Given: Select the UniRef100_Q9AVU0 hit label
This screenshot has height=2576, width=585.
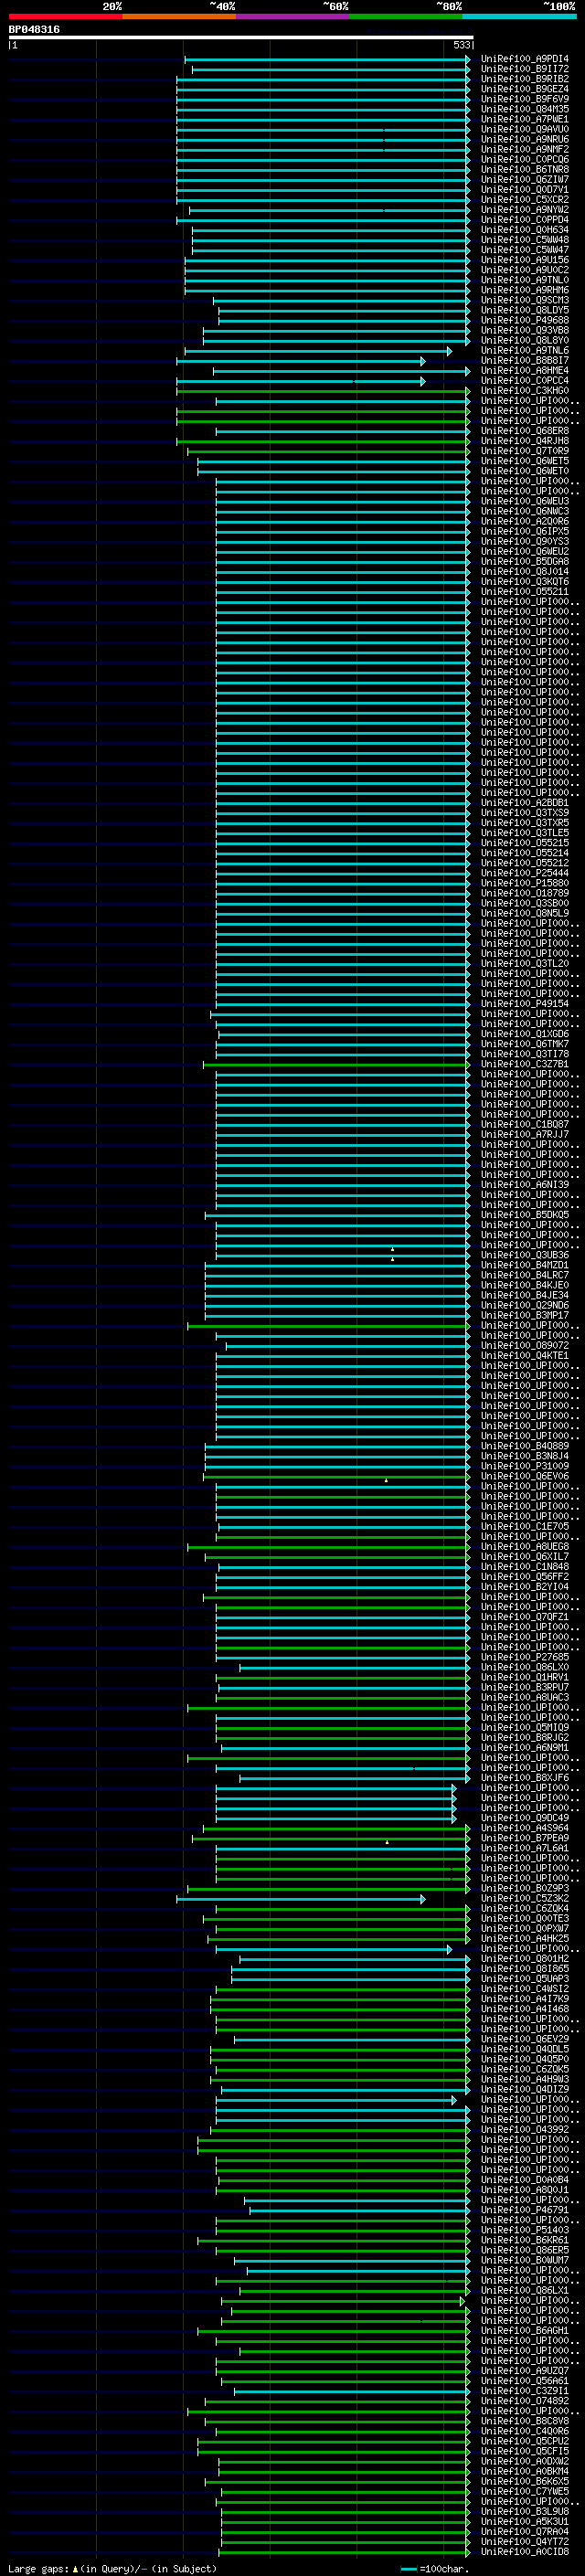Looking at the screenshot, I should tap(524, 129).
